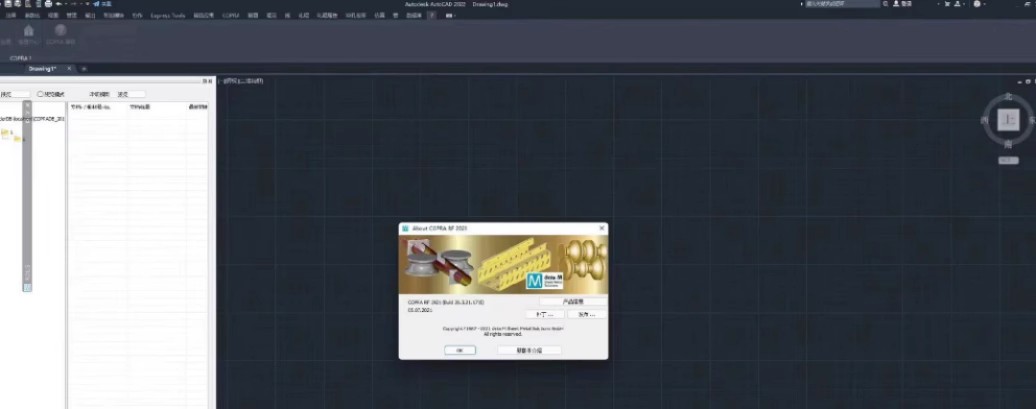Expand the yellow folder tree node
Screen dimensions: 1036x409
[5, 133]
